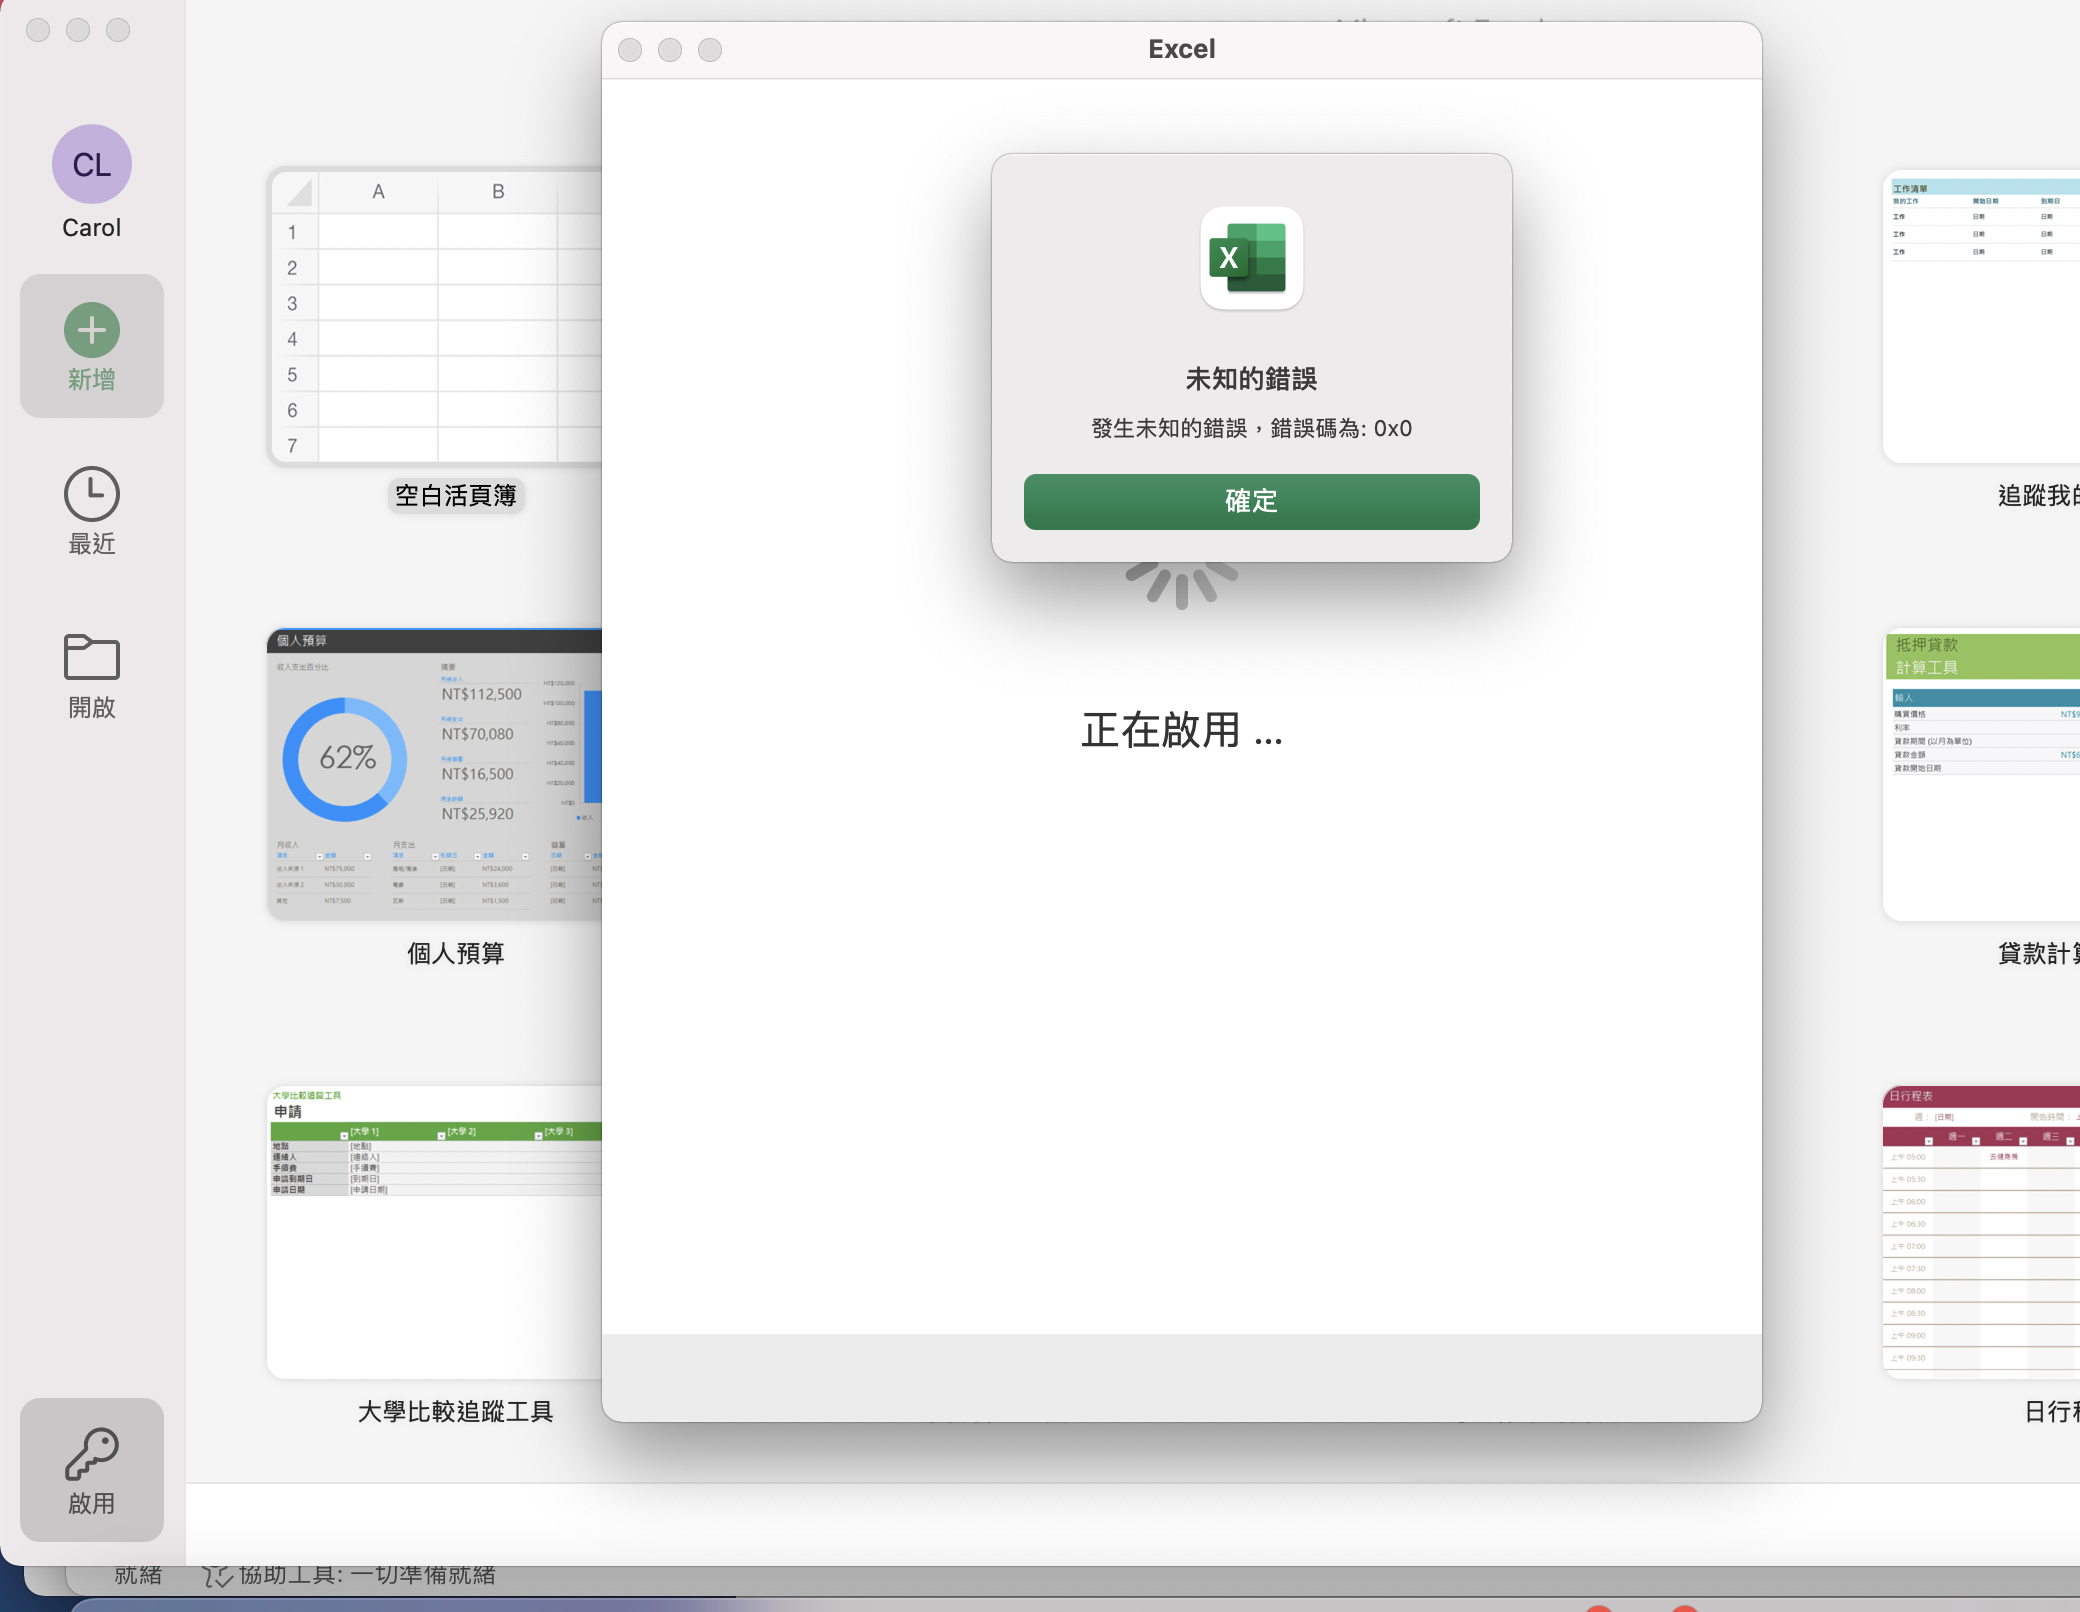The height and width of the screenshot is (1612, 2080).
Task: Open the 最近 recent files section
Action: coord(92,511)
